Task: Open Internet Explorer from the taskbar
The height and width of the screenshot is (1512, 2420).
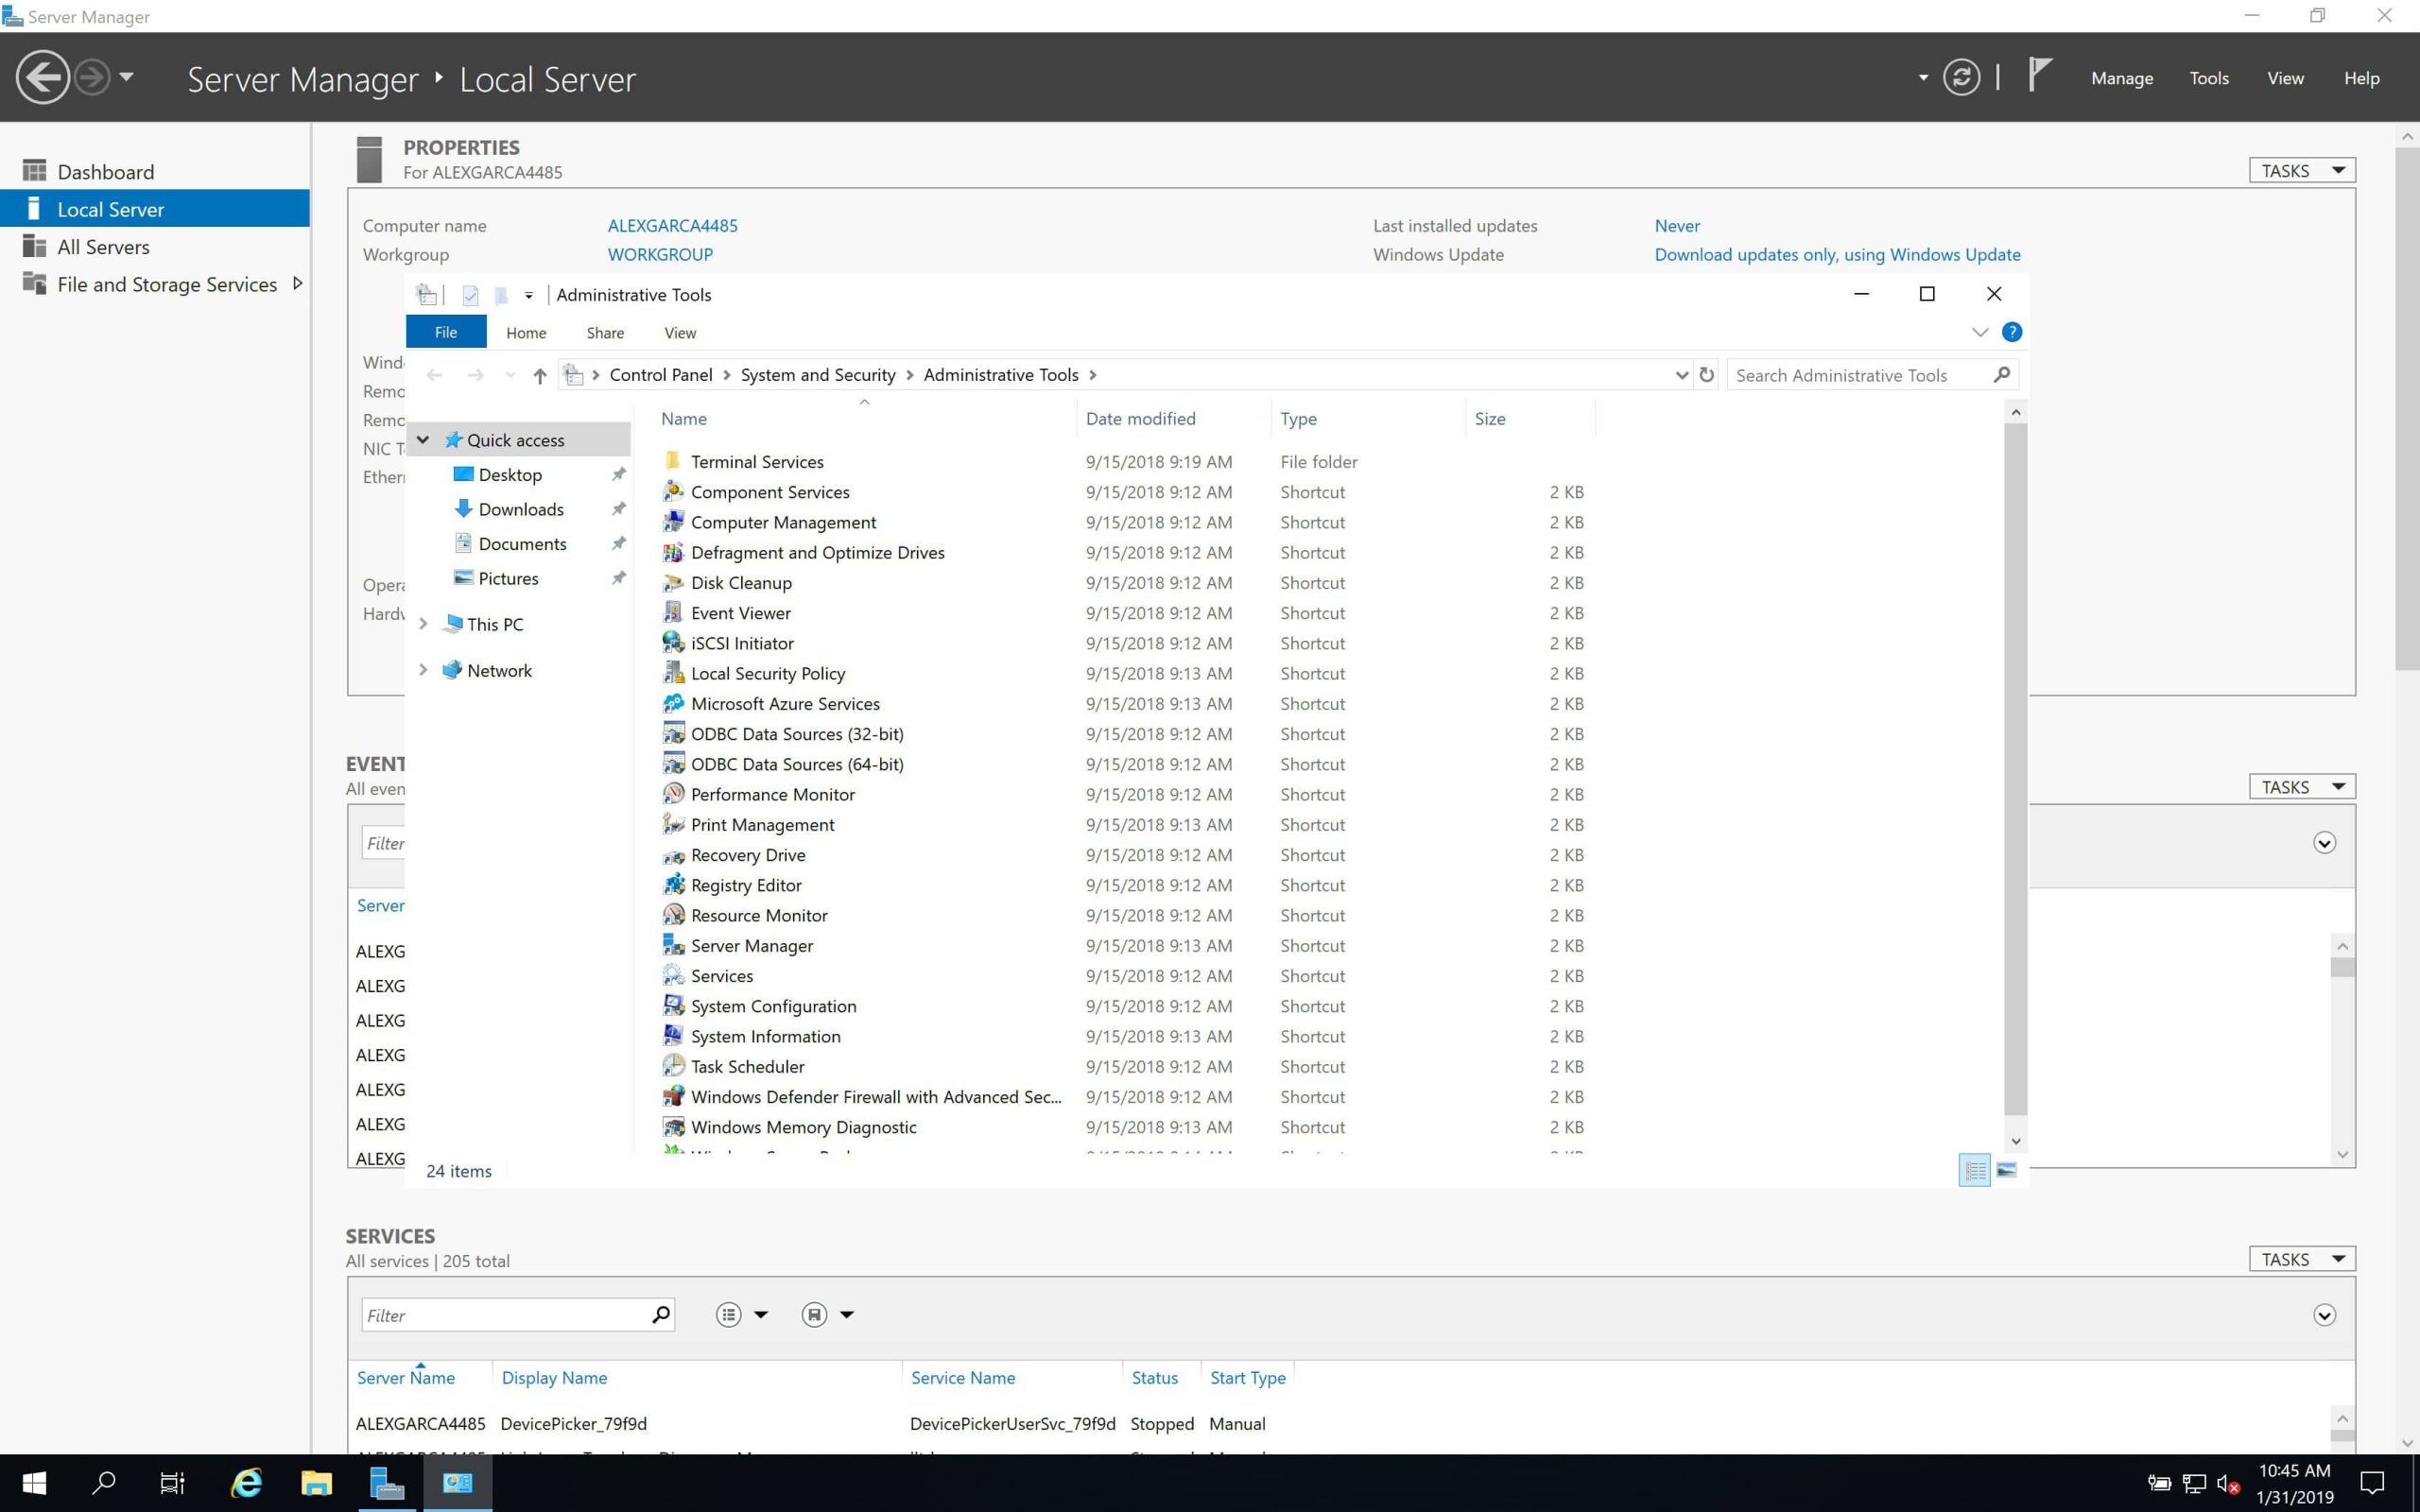Action: [x=246, y=1483]
